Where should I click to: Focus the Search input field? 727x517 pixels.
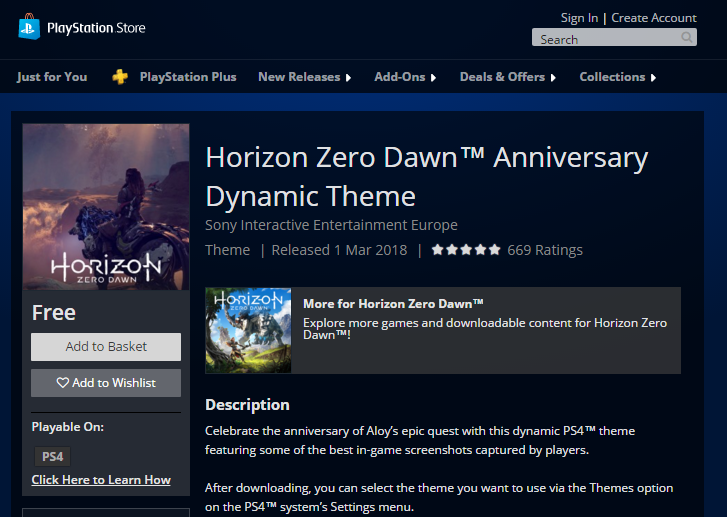click(x=614, y=38)
